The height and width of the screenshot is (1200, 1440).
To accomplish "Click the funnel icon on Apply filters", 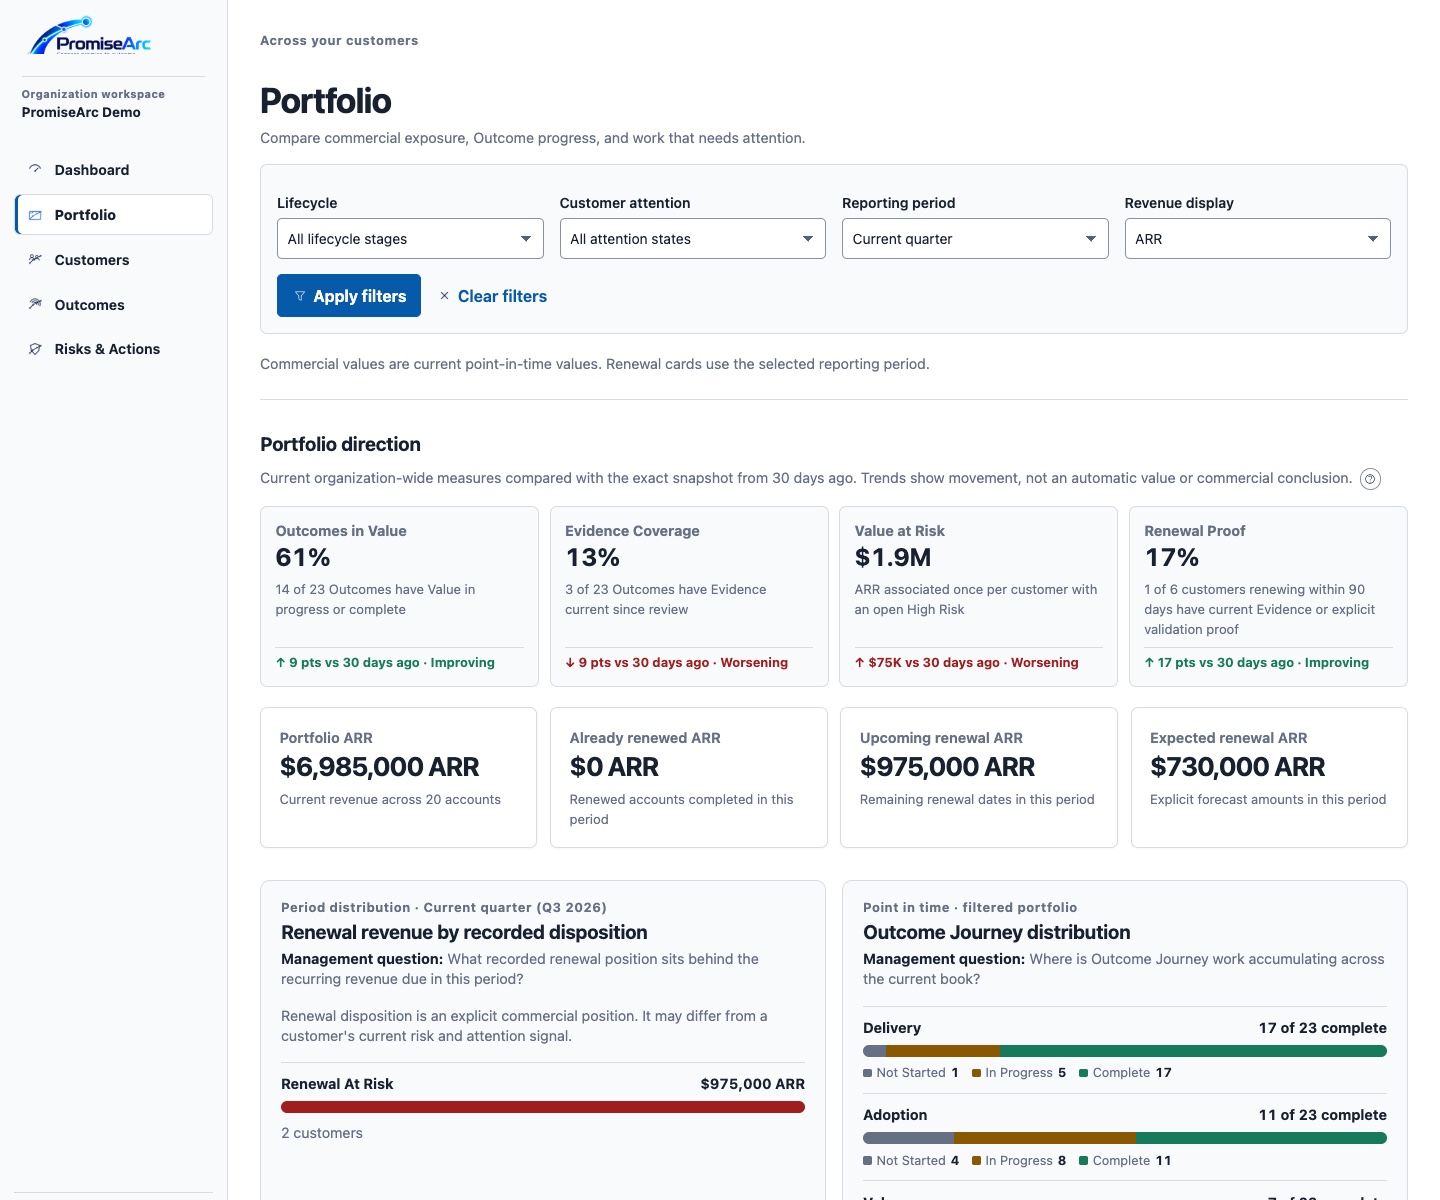I will coord(300,296).
